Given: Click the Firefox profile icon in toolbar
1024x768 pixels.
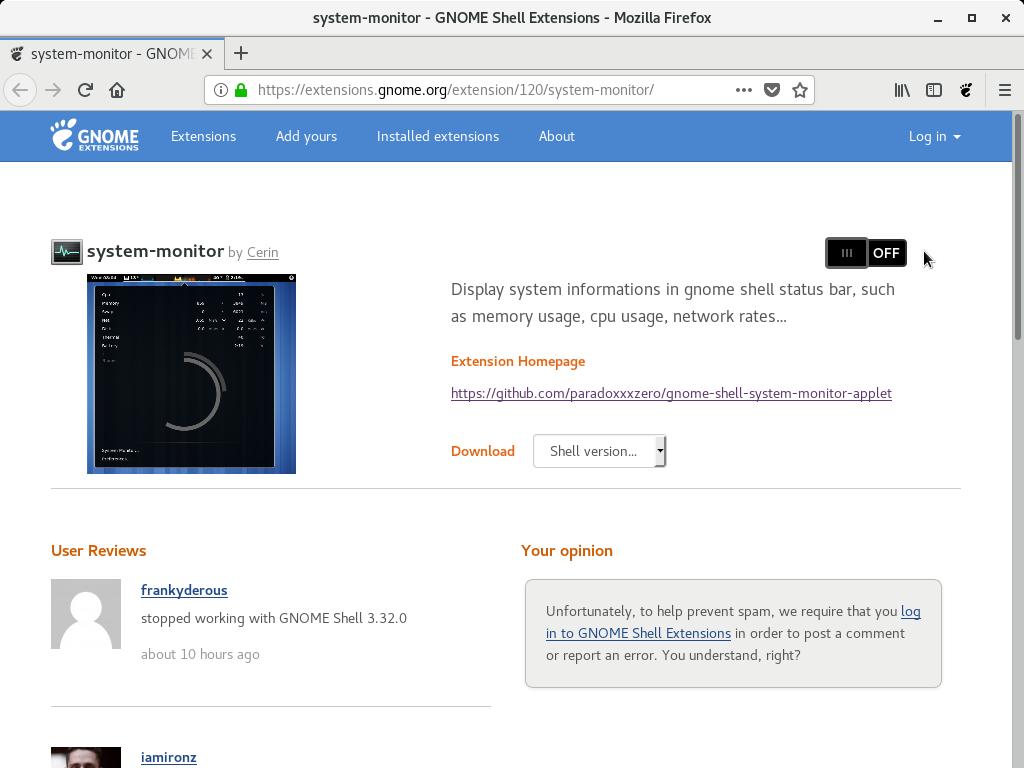Looking at the screenshot, I should (x=966, y=89).
